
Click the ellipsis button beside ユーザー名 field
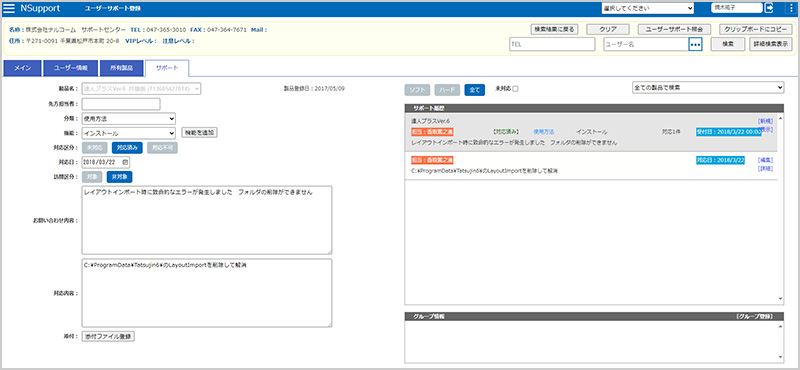(695, 44)
